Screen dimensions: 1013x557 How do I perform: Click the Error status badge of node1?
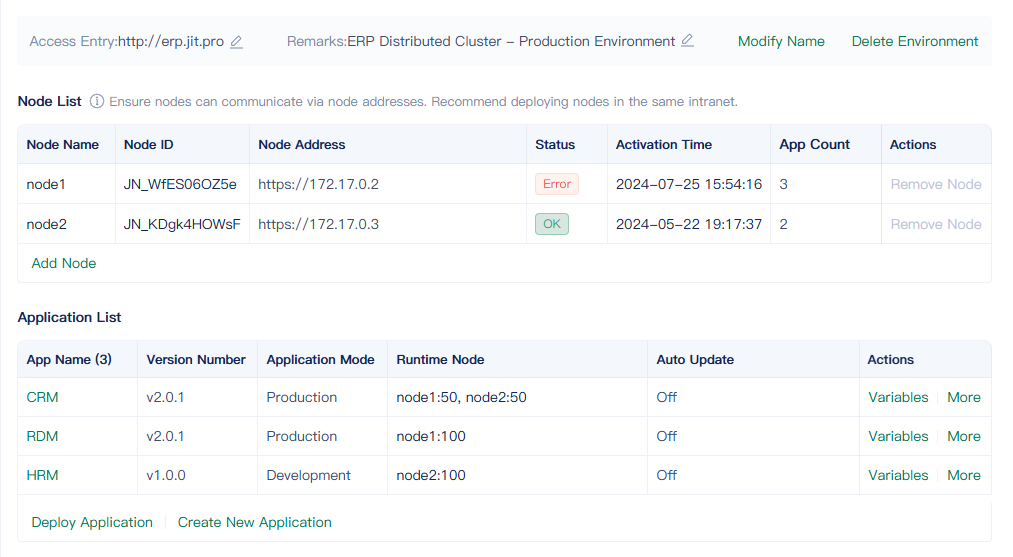(556, 184)
